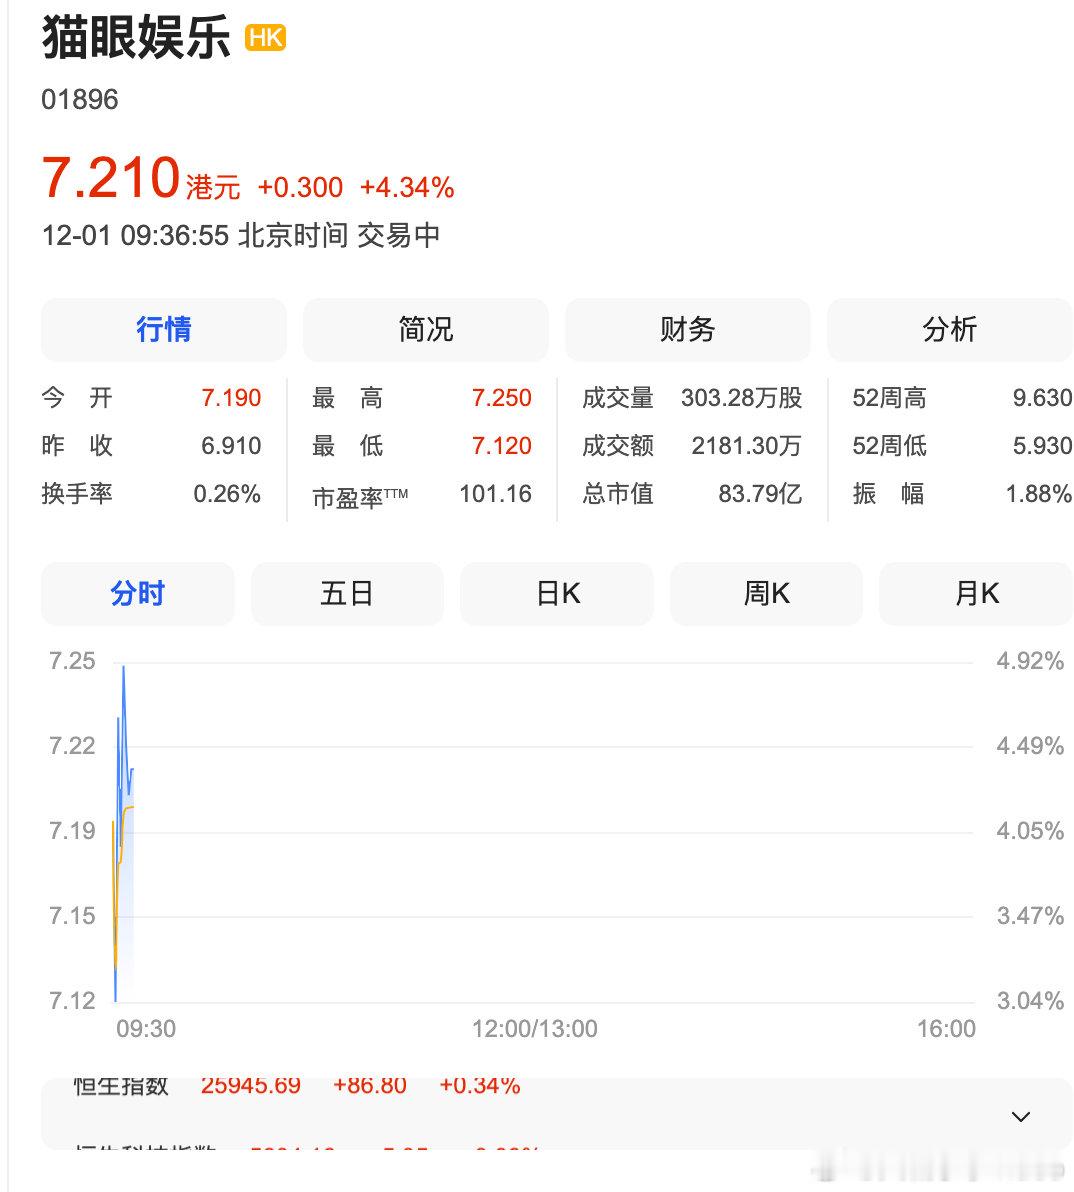This screenshot has width=1074, height=1192.
Task: Click the day low value 7.120
Action: pyautogui.click(x=502, y=445)
